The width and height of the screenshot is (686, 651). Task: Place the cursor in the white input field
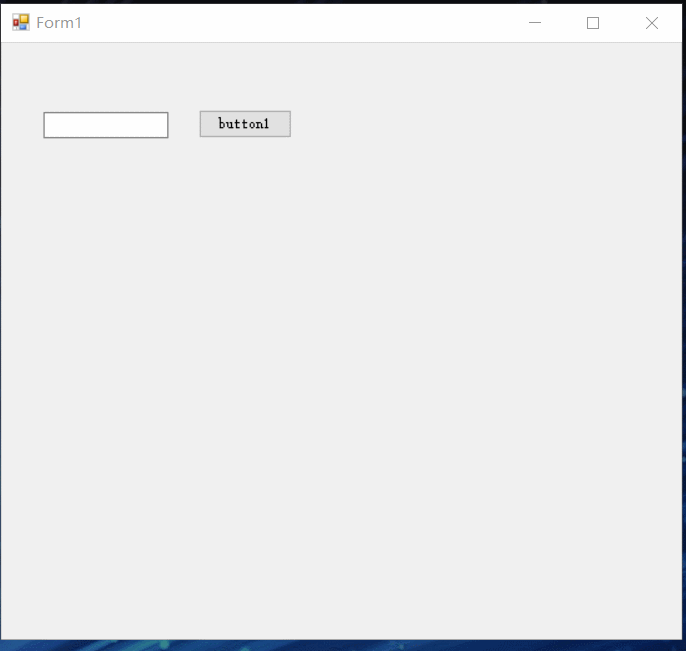pyautogui.click(x=106, y=125)
